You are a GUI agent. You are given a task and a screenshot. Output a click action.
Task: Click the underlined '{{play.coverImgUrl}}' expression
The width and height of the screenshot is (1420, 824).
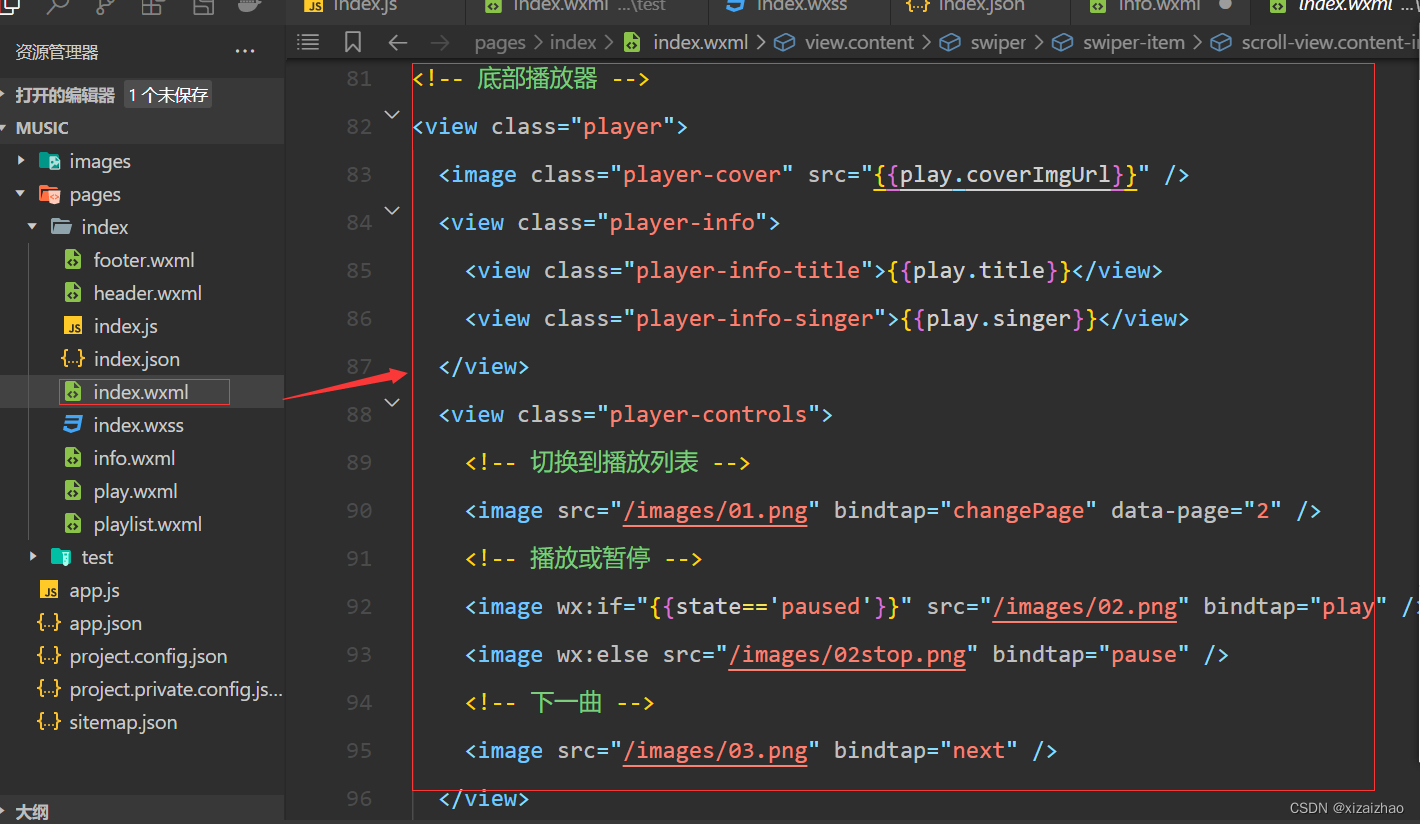[x=1005, y=175]
